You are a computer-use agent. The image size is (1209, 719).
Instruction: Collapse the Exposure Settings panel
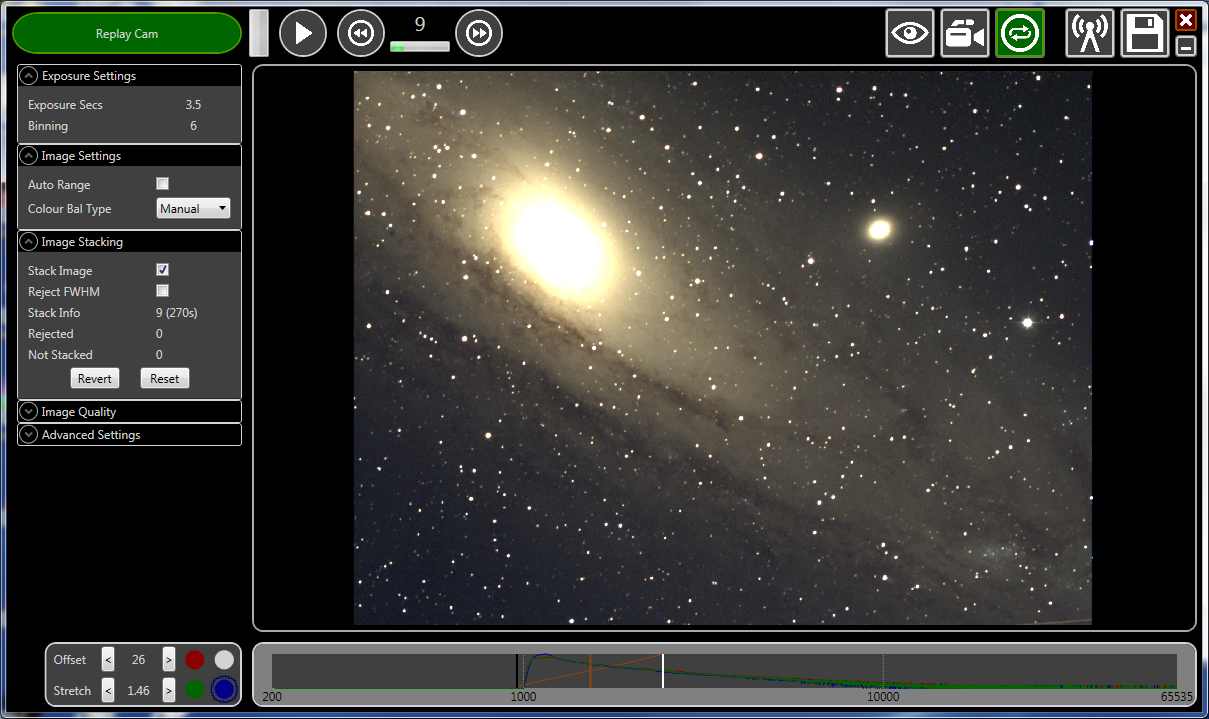coord(29,76)
